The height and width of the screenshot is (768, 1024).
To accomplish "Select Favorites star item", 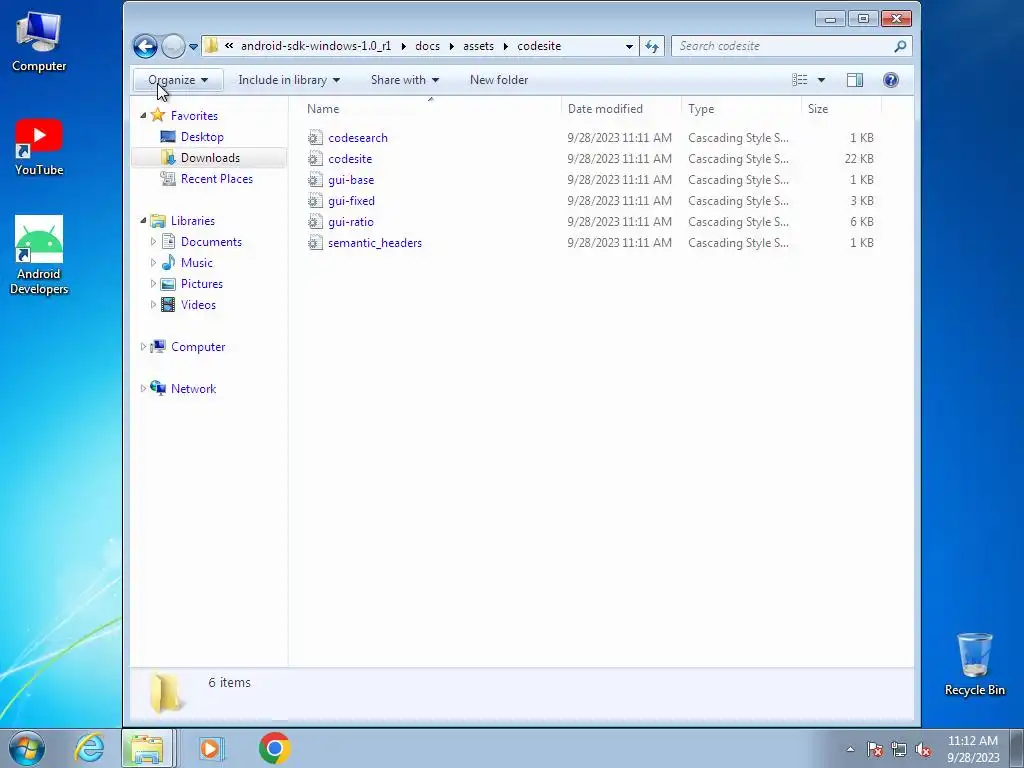I will point(185,116).
